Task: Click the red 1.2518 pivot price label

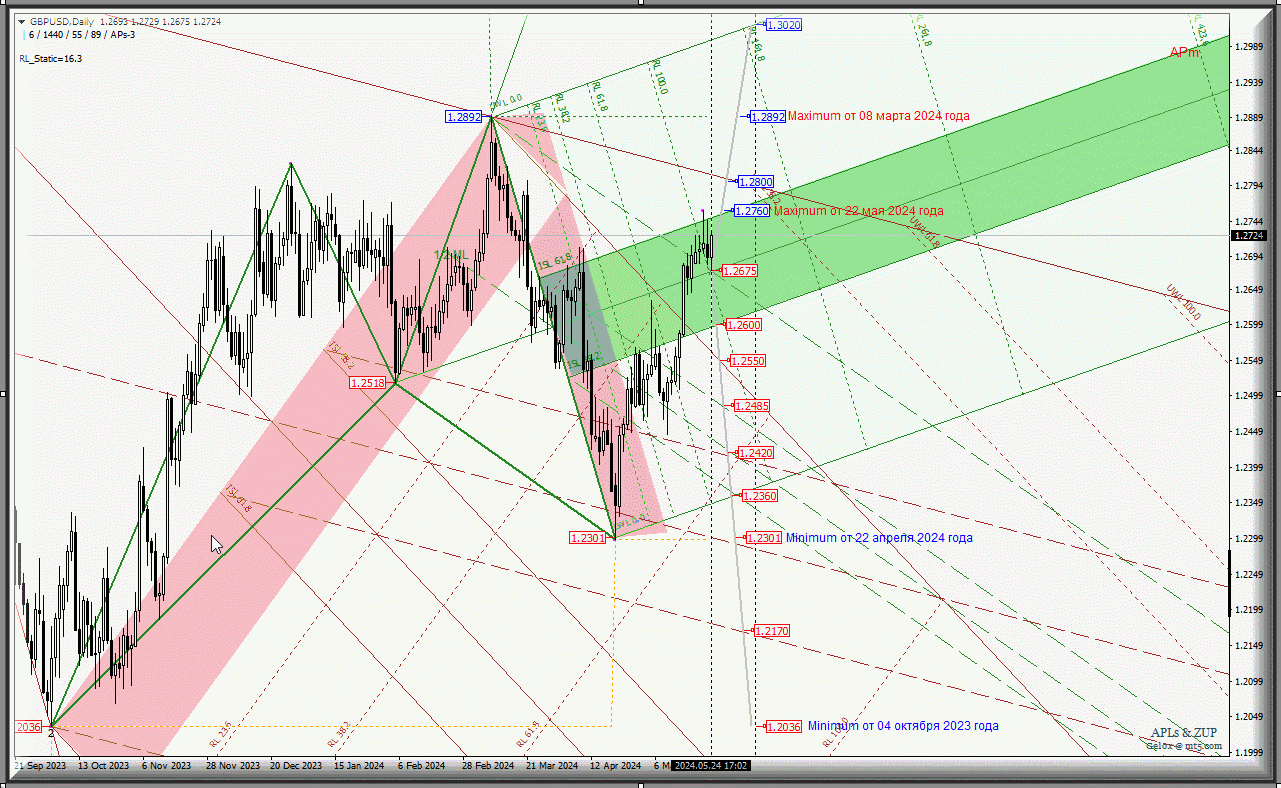Action: (367, 383)
